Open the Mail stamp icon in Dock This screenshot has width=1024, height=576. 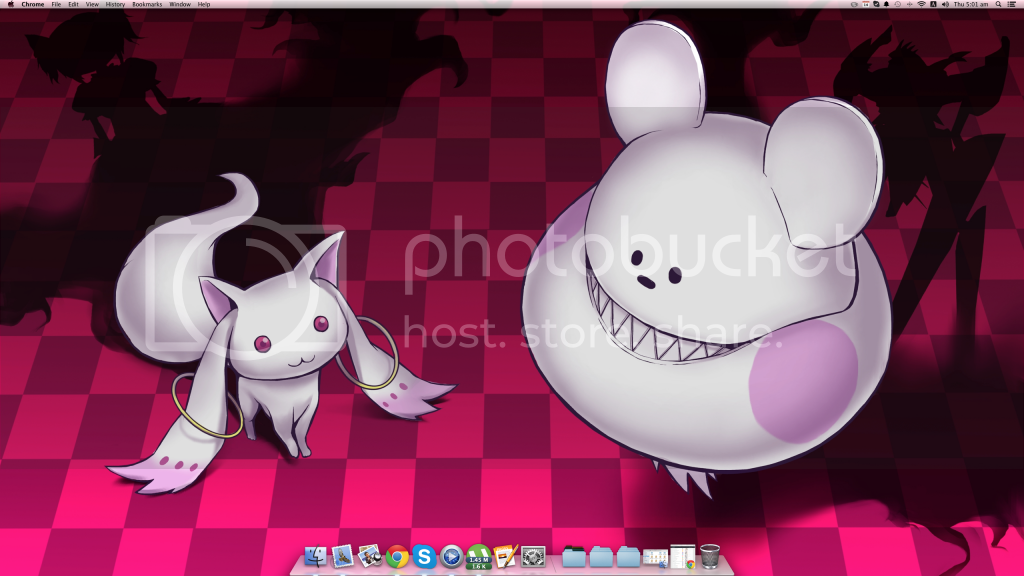pos(343,556)
